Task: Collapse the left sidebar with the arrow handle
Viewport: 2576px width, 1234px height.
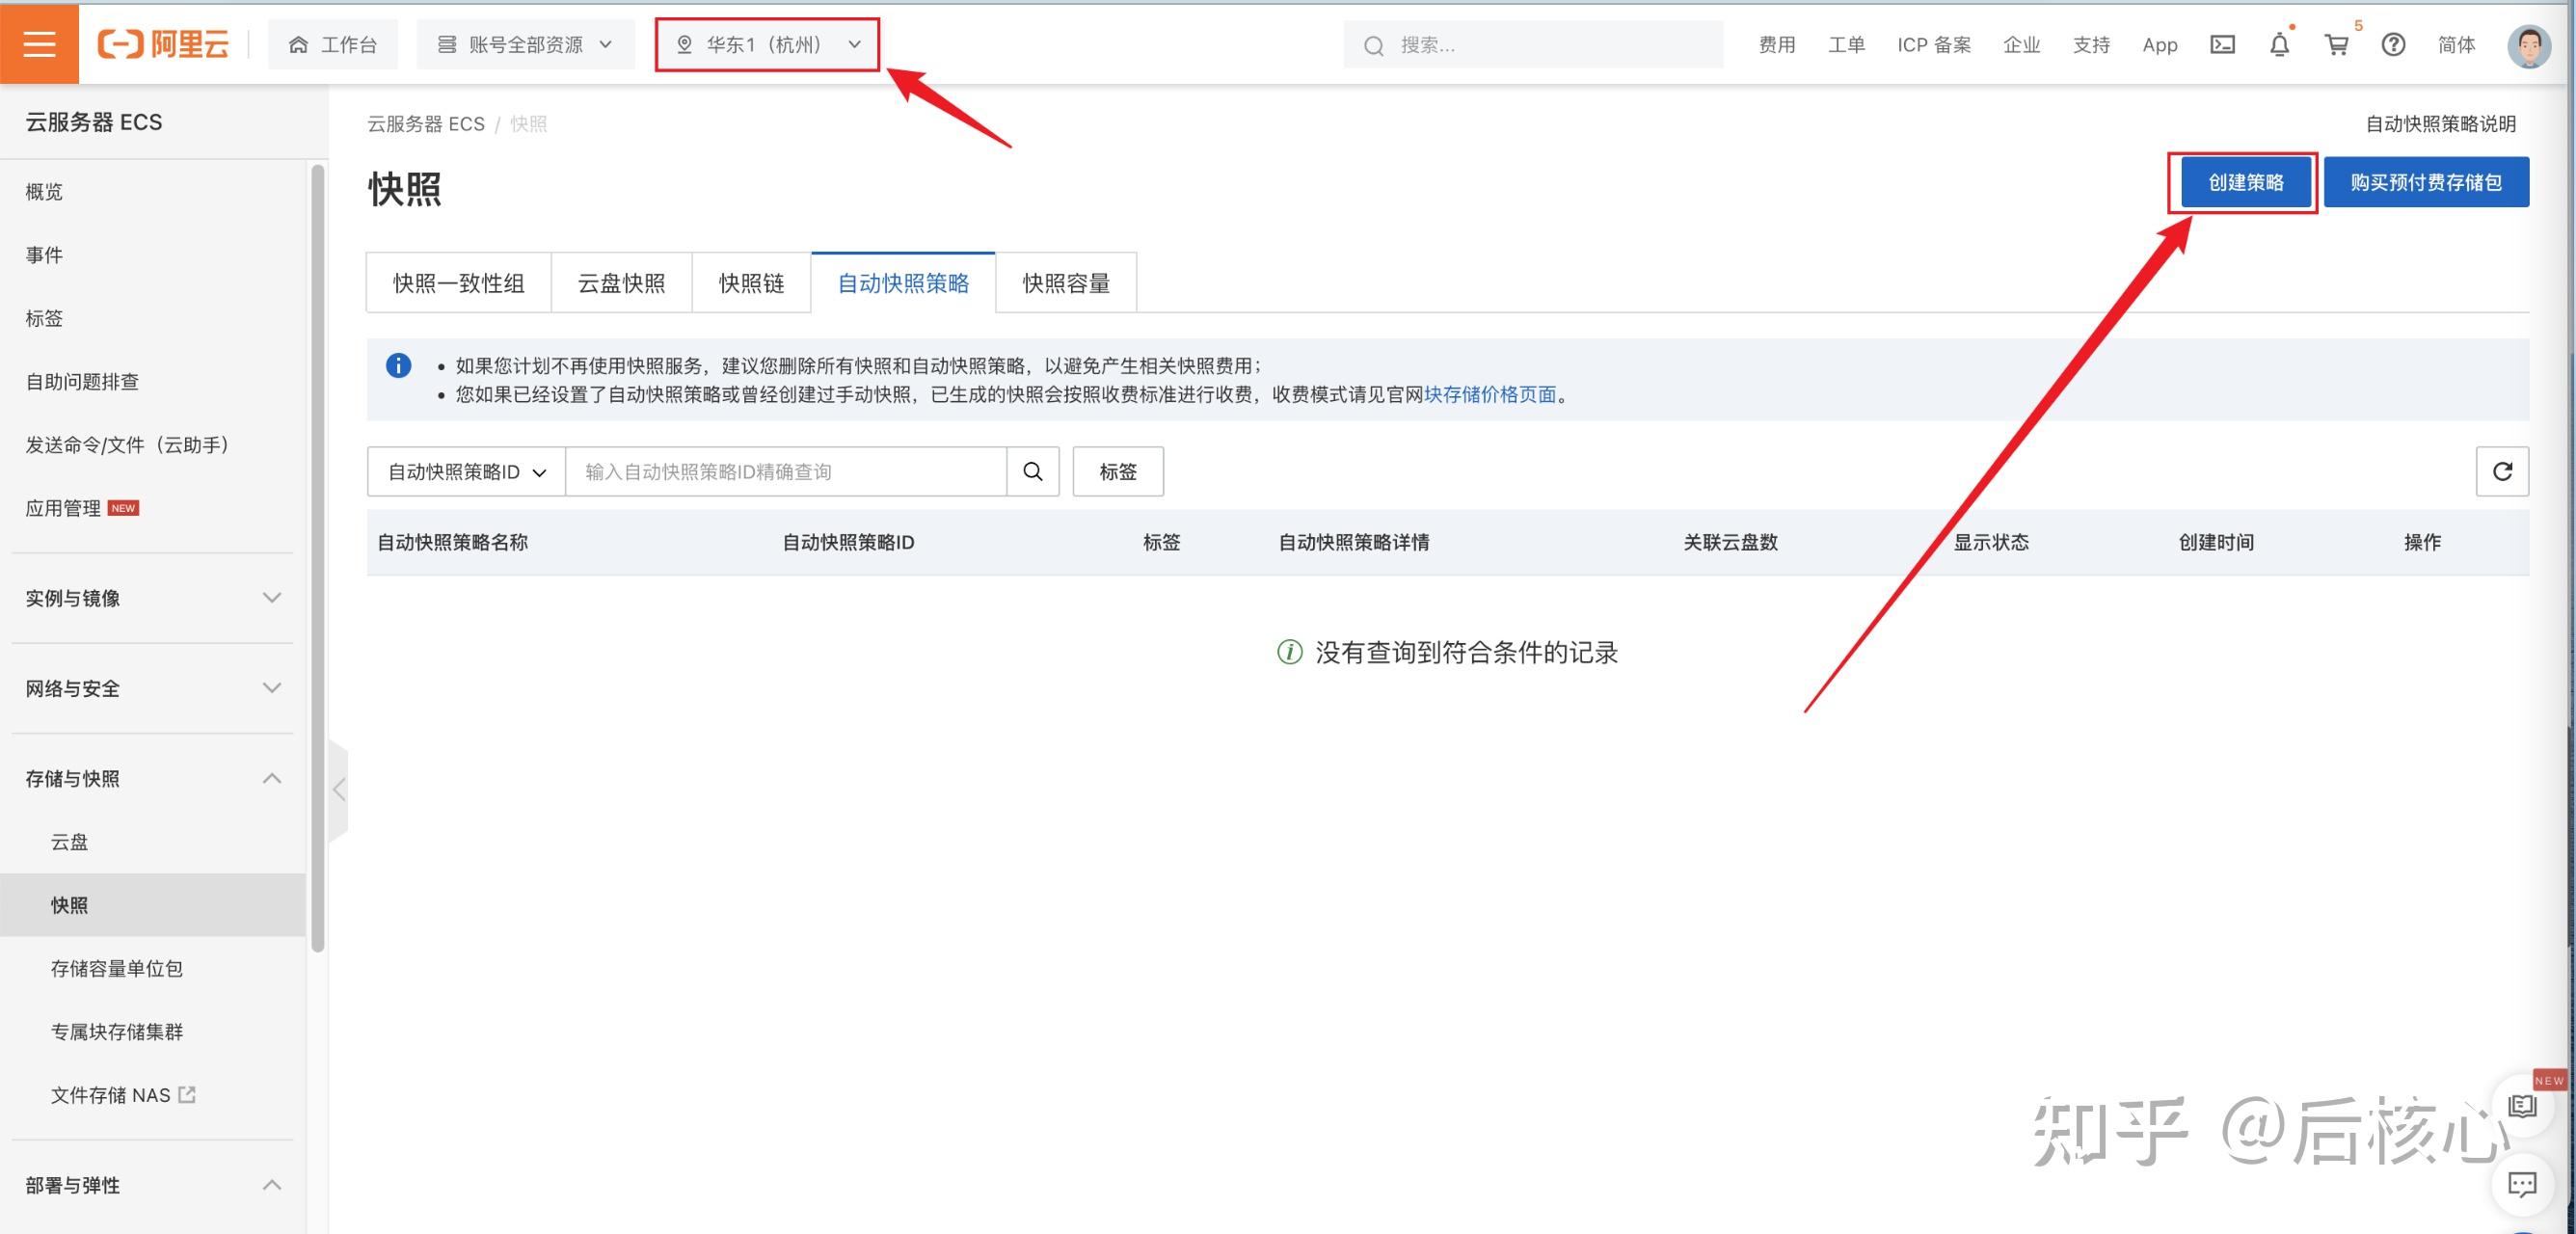Action: tap(339, 790)
